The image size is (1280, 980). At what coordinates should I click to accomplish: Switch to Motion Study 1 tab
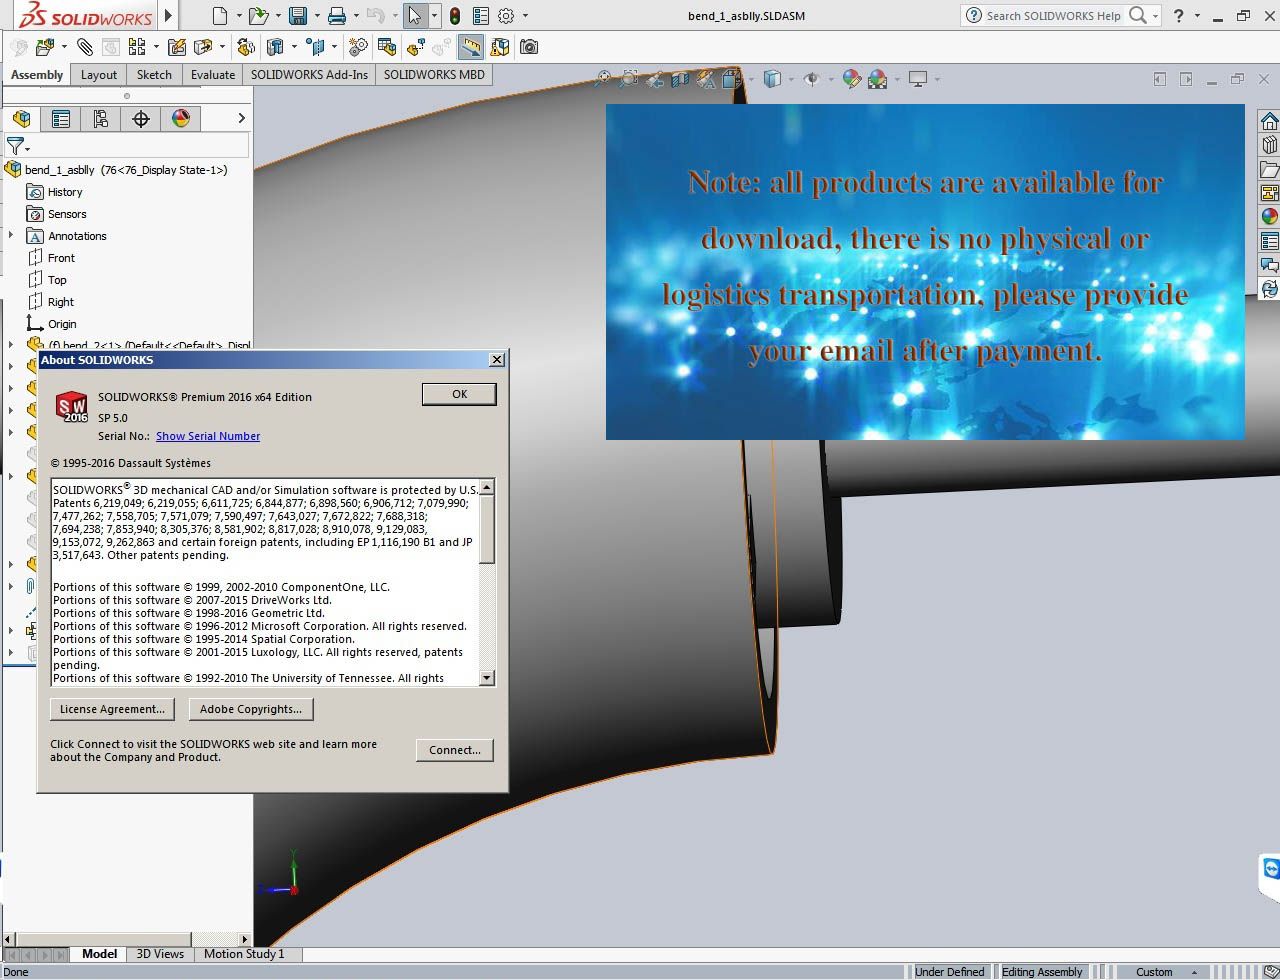pos(244,954)
